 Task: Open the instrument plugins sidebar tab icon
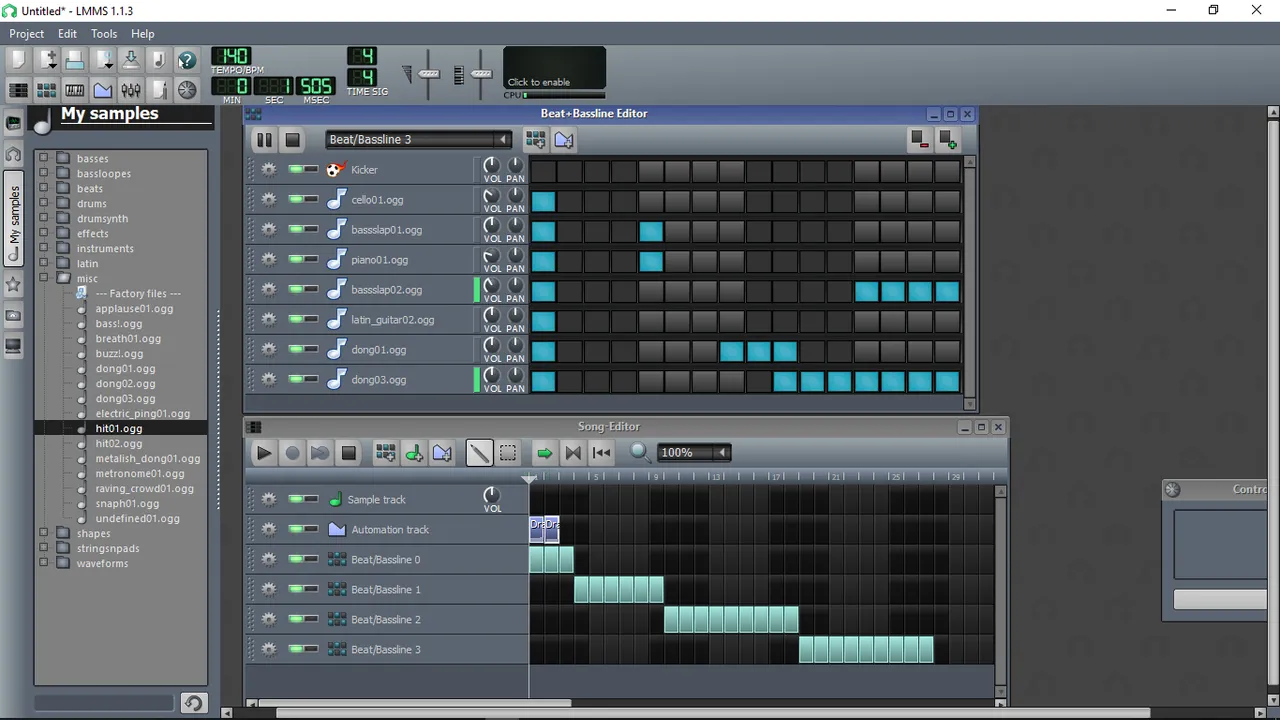[x=13, y=123]
